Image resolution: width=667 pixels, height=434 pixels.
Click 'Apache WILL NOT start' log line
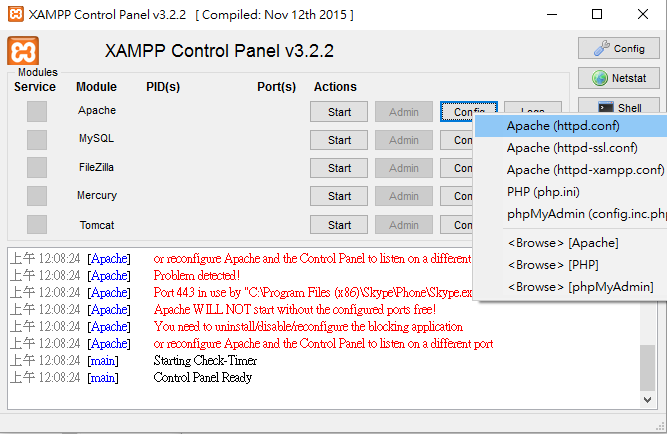tap(294, 310)
